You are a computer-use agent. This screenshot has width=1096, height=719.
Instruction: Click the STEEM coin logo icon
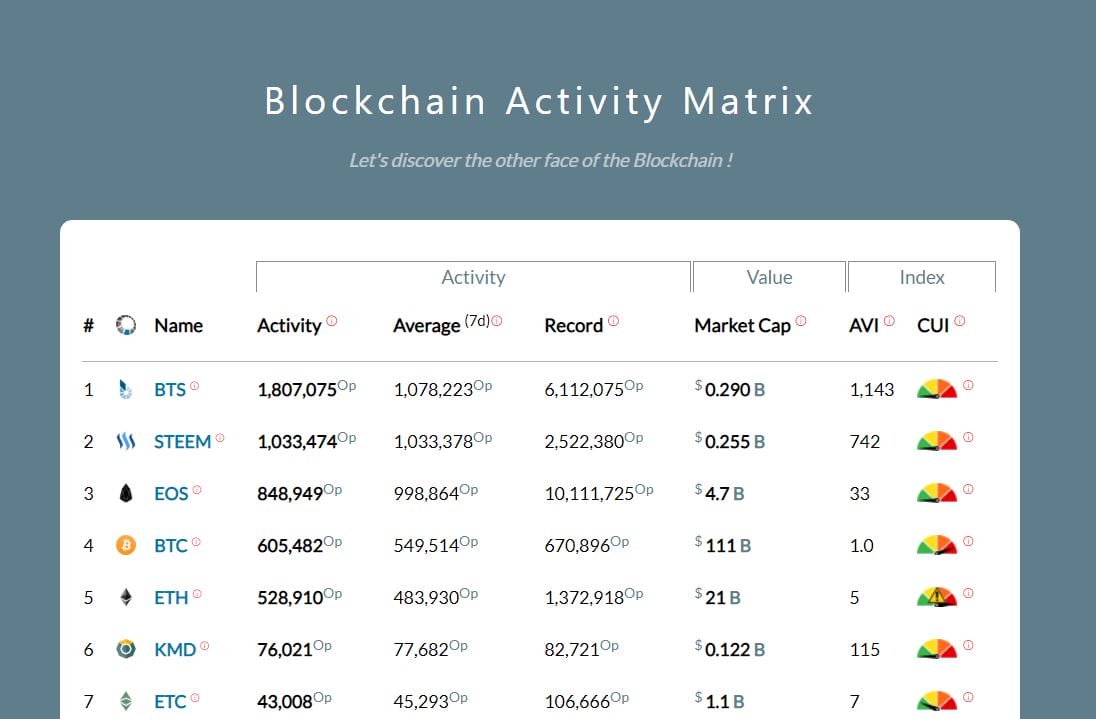coord(126,441)
